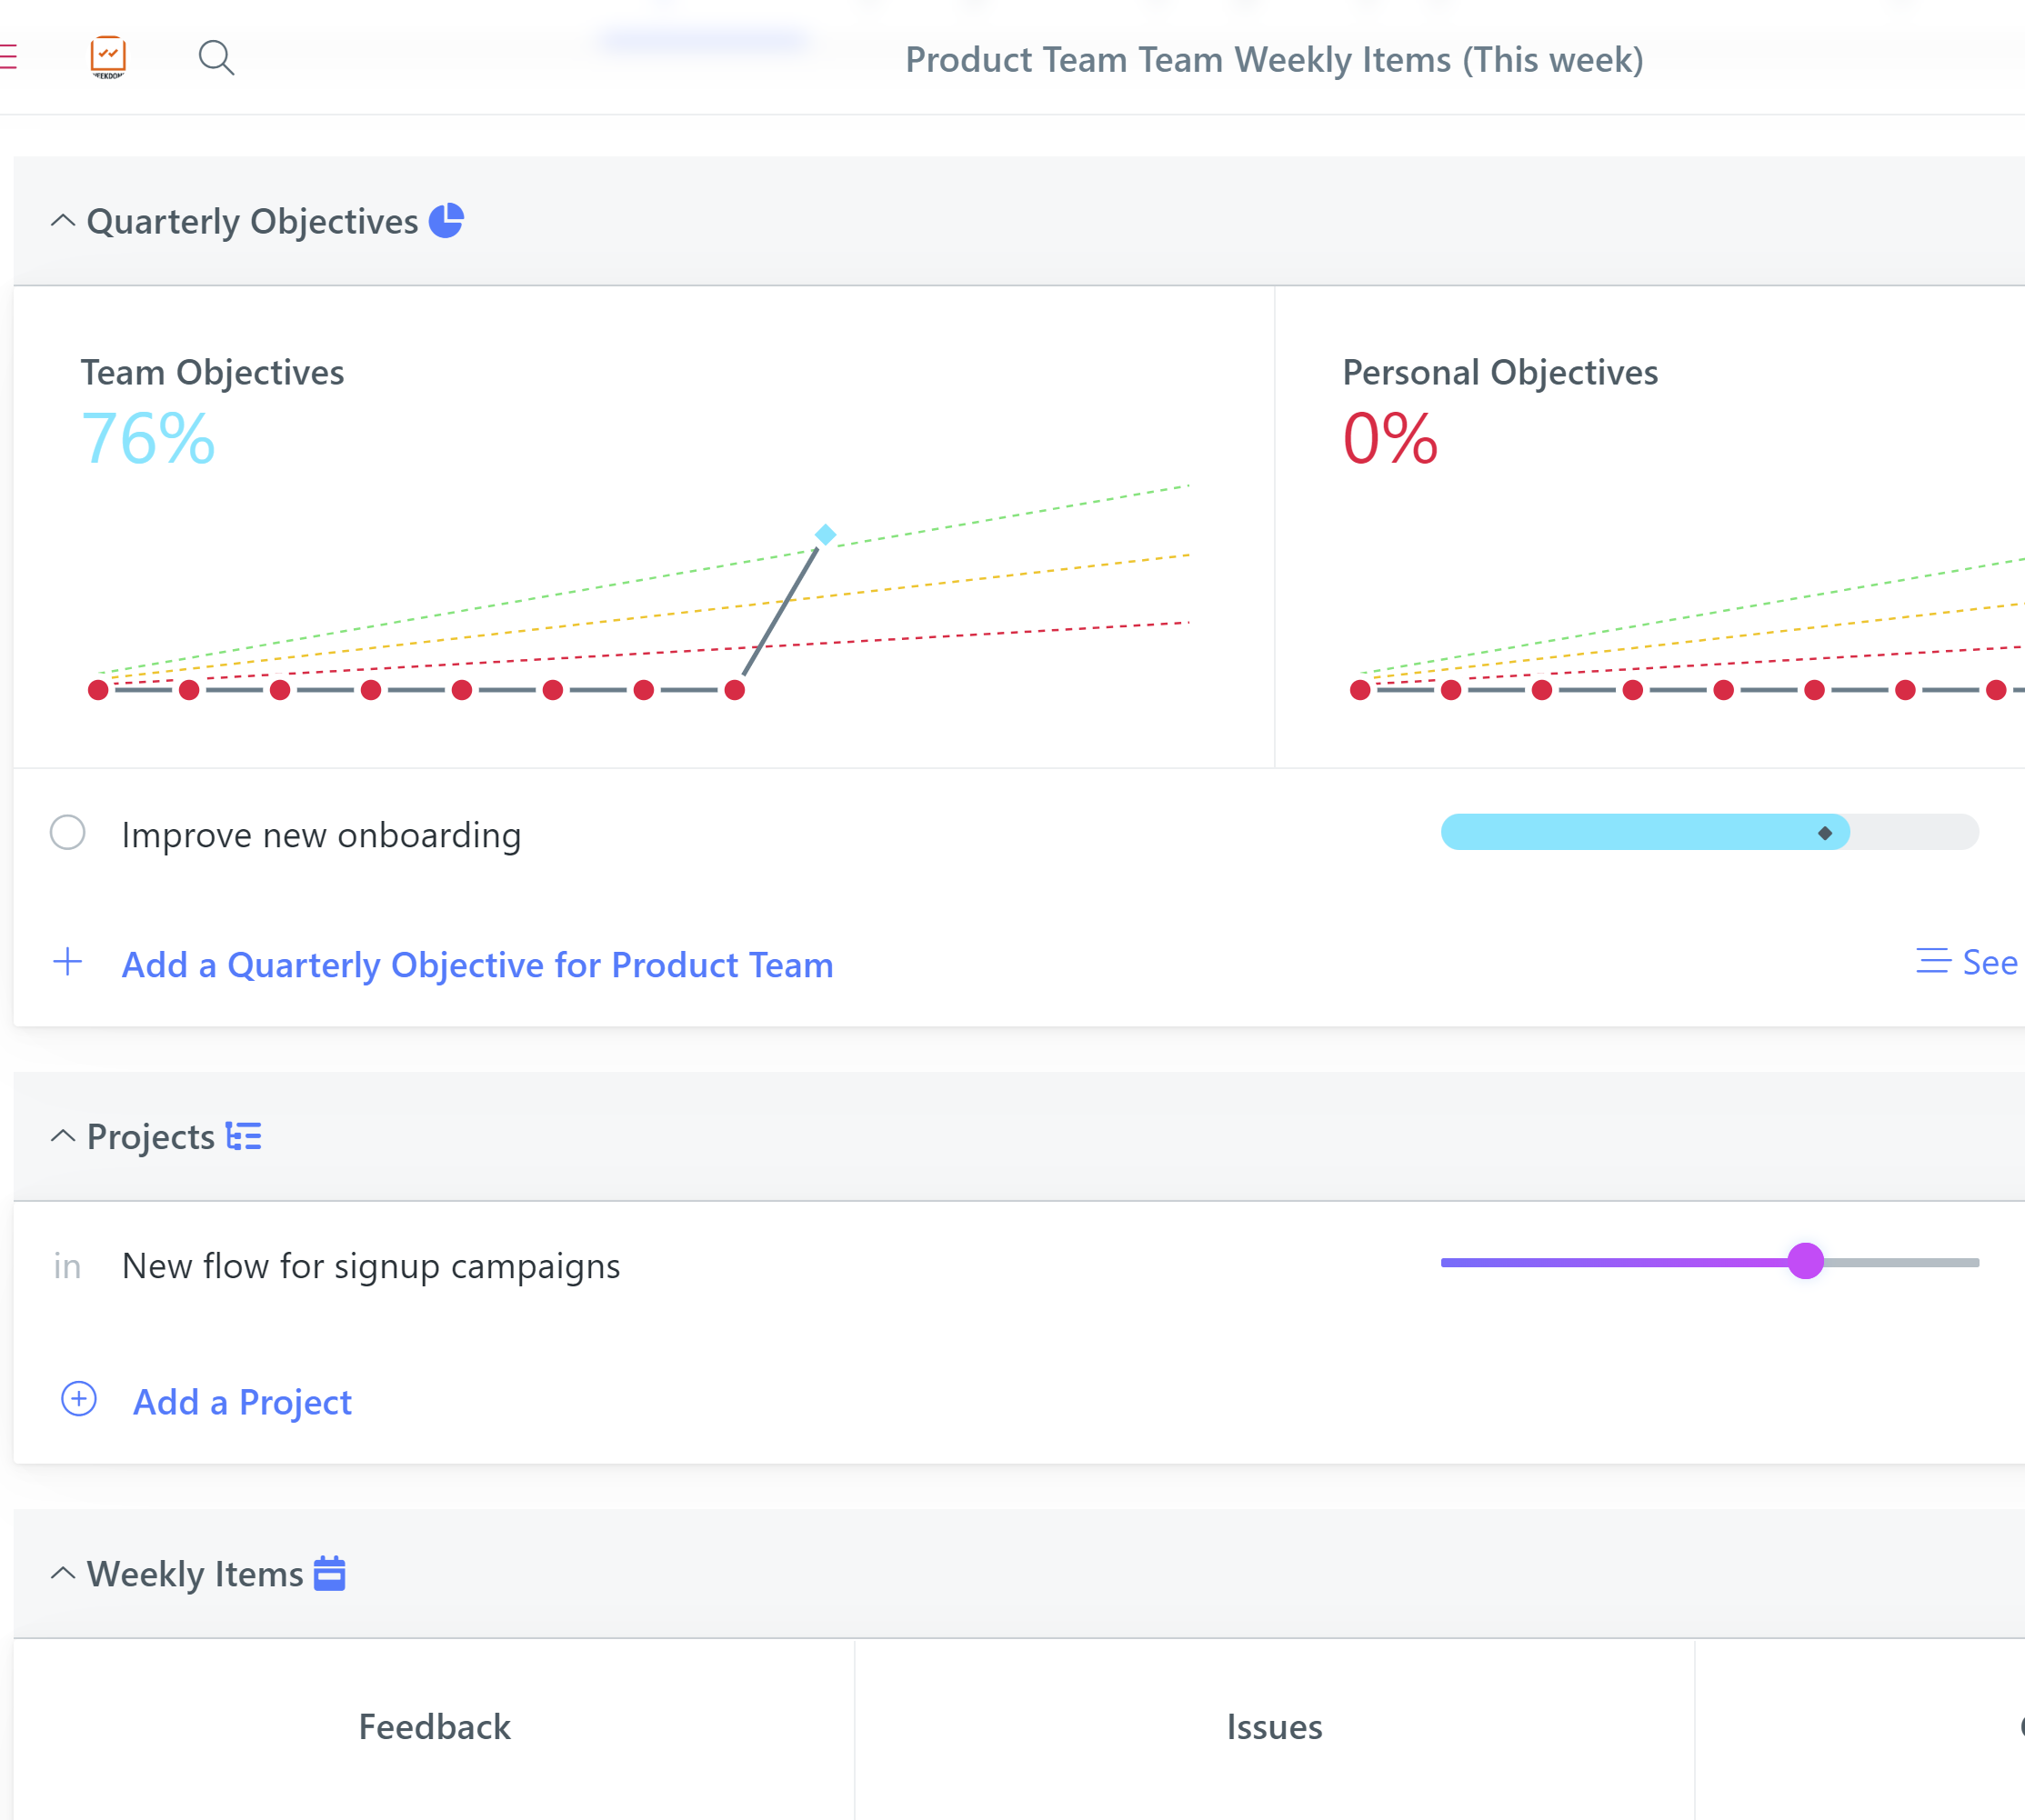Open the hamburger menu icon
Image resolution: width=2025 pixels, height=1820 pixels.
(8, 57)
